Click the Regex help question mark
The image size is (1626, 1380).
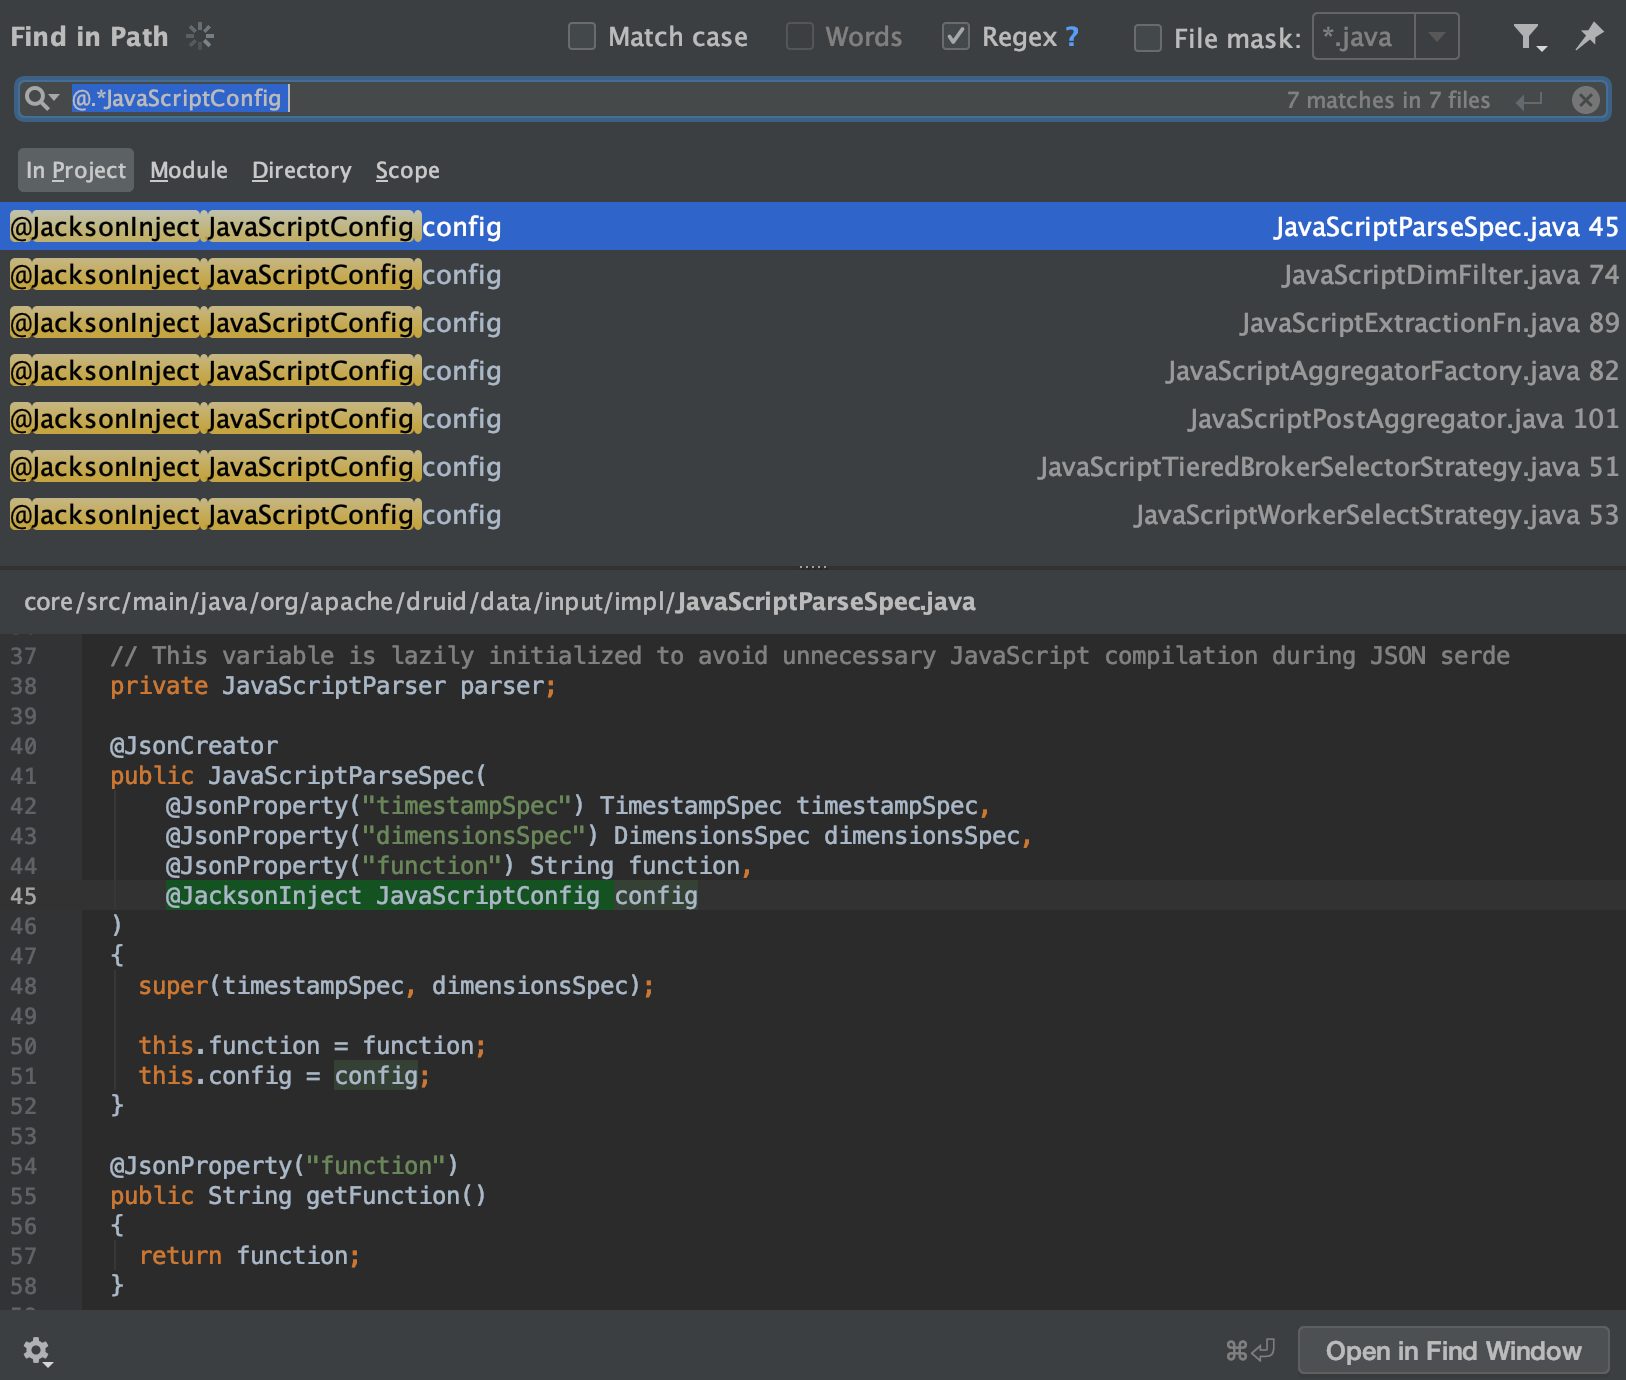coord(1072,37)
